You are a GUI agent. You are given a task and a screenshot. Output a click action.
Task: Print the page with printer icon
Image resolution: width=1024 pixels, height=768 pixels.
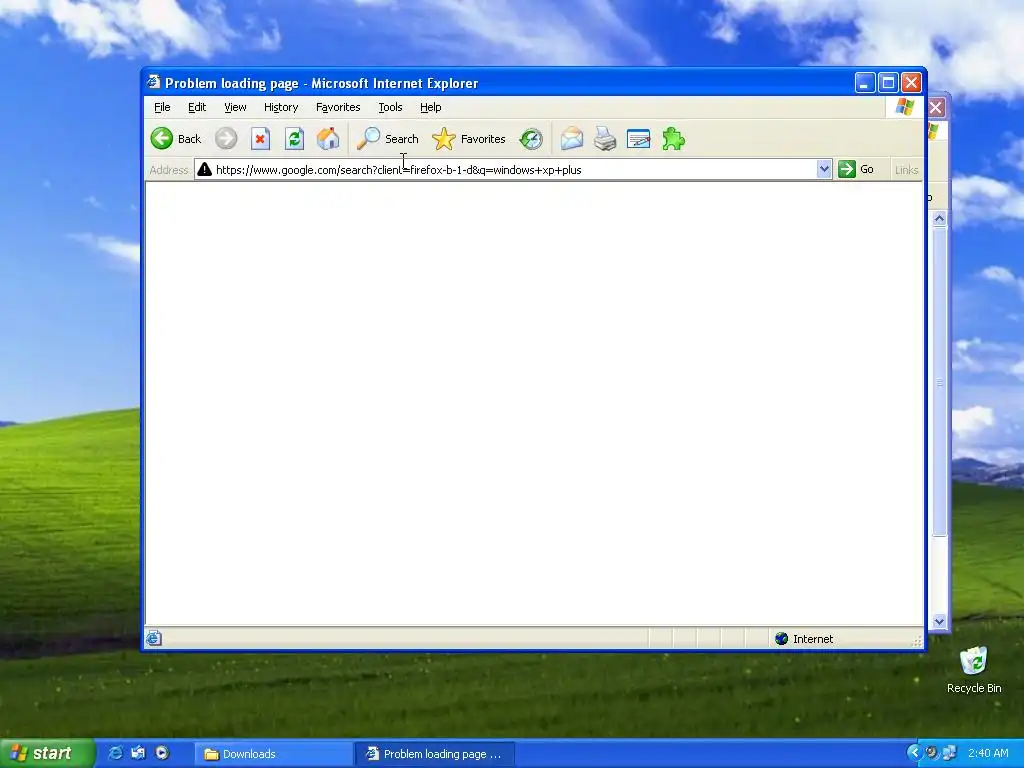click(x=605, y=138)
